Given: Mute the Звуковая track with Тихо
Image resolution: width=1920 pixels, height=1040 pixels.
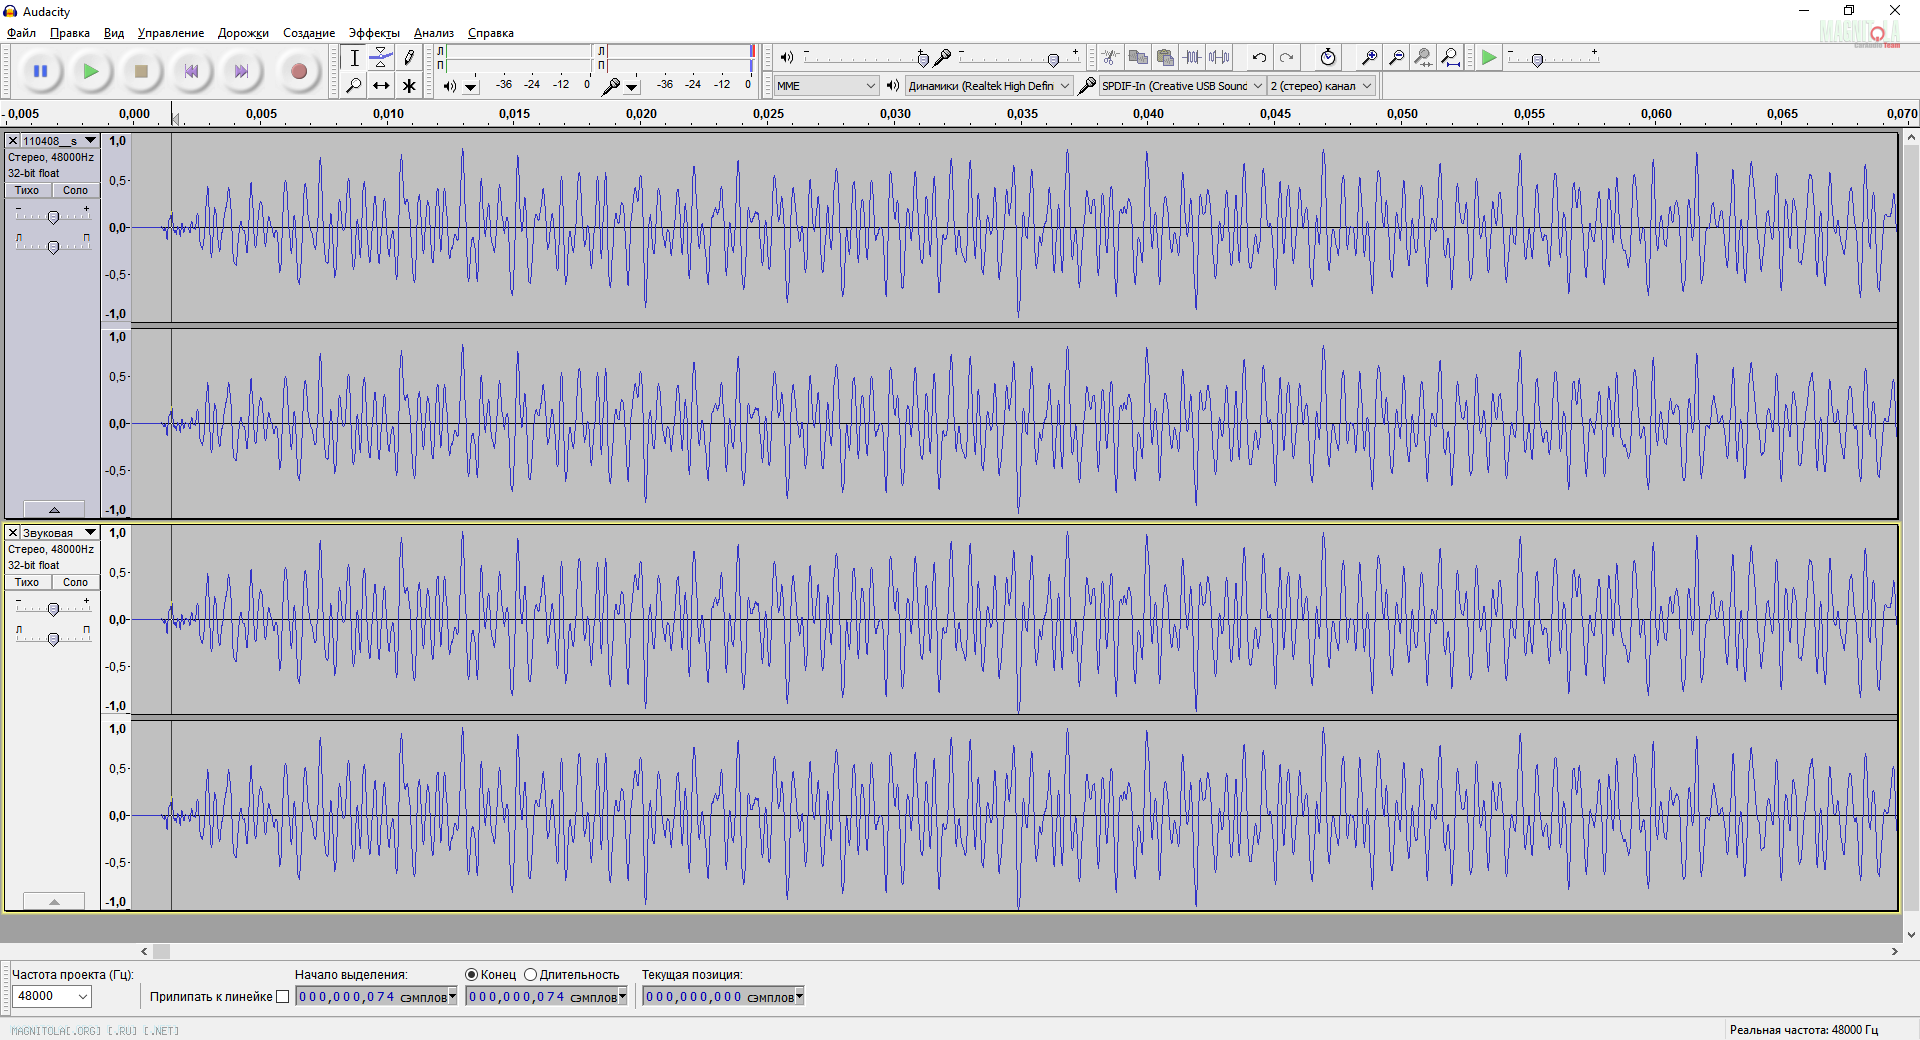Looking at the screenshot, I should point(27,582).
